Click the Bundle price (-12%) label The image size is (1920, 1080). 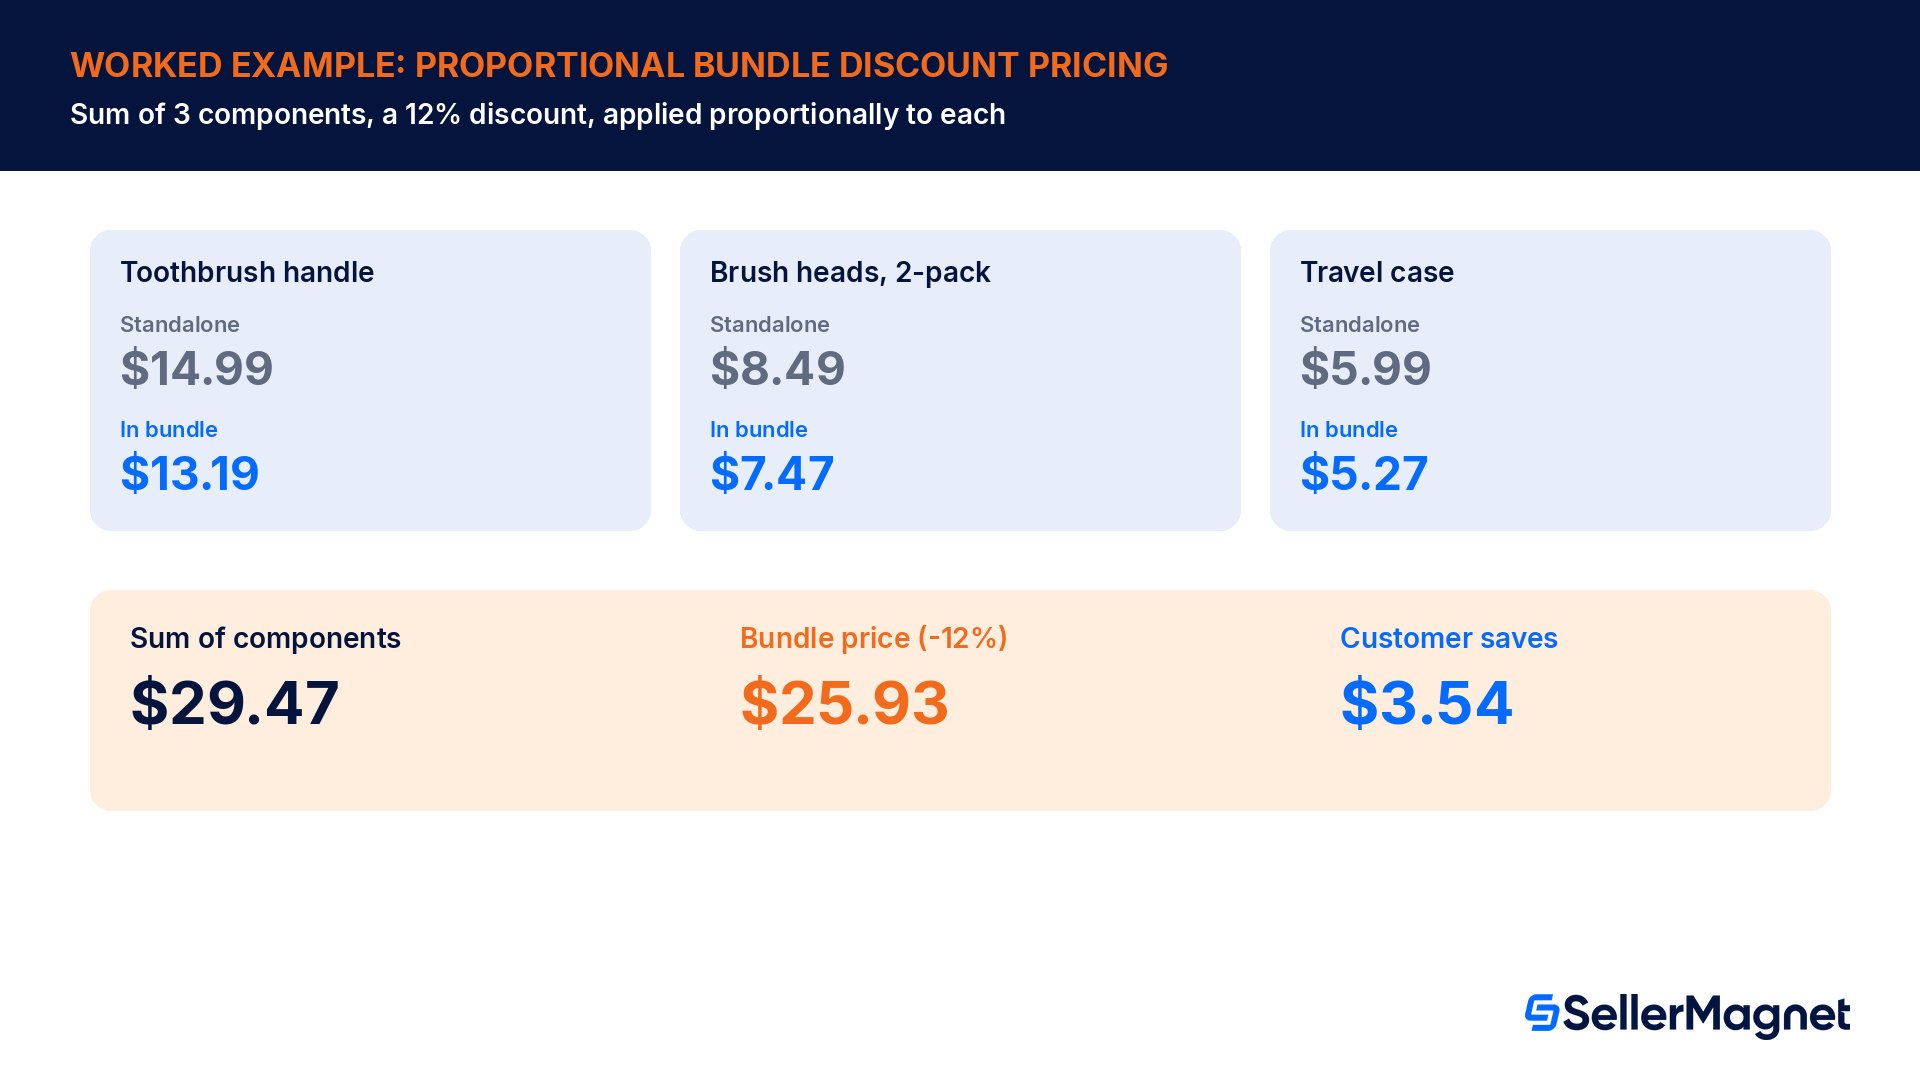[874, 638]
